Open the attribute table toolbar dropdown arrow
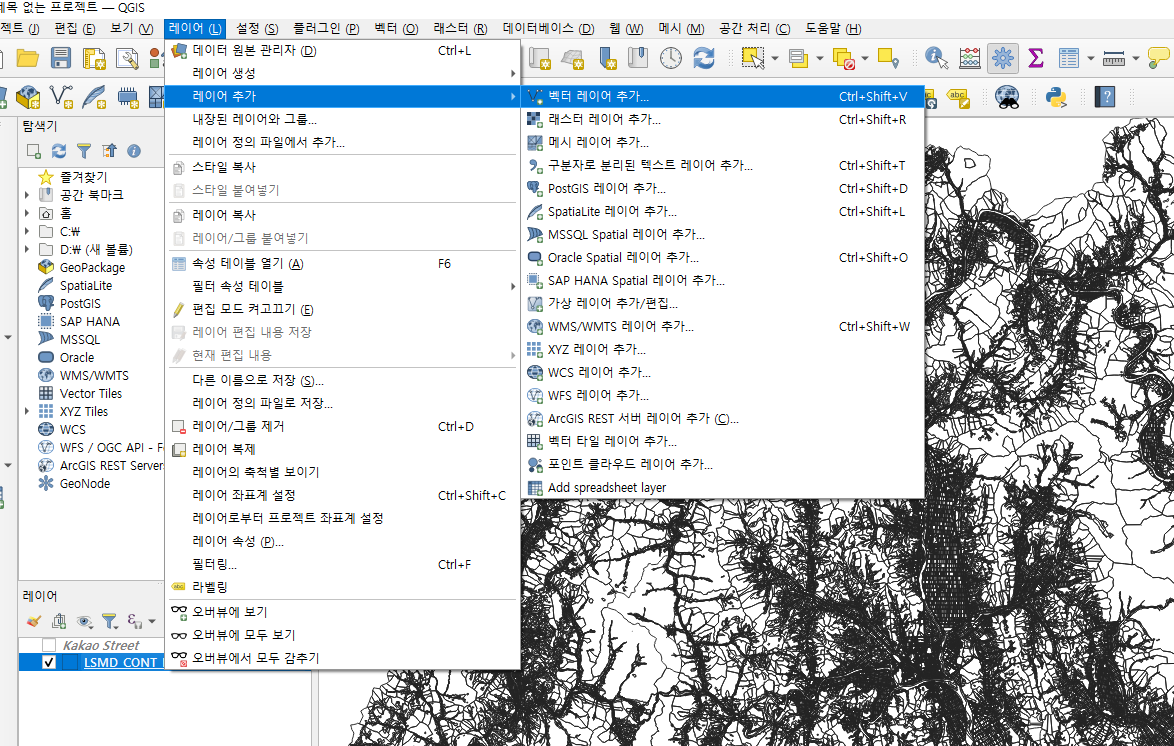This screenshot has height=746, width=1174. tap(1090, 58)
